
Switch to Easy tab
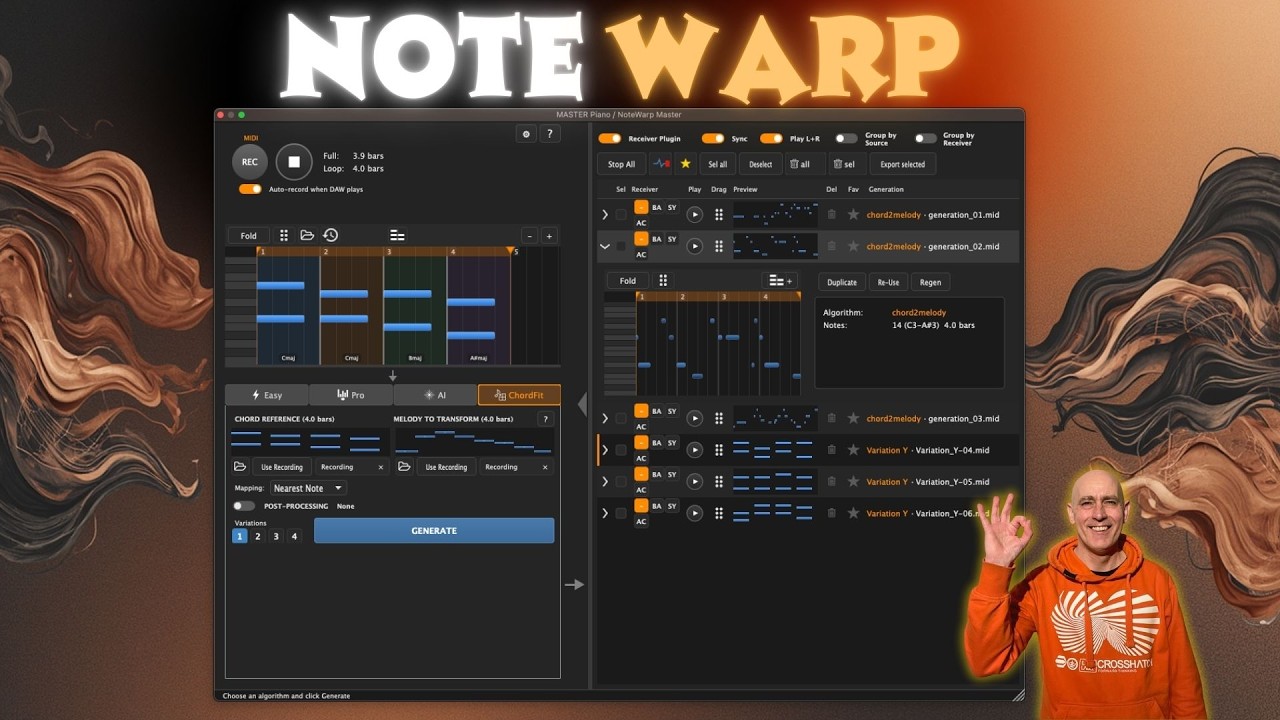point(267,395)
